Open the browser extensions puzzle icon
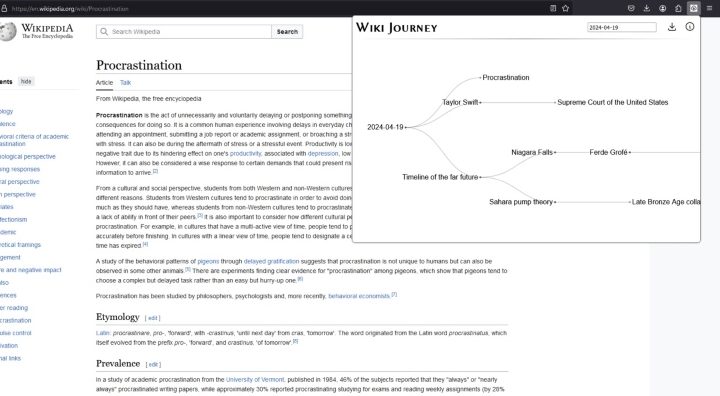Screen dimensions: 720x396 coord(678,8)
